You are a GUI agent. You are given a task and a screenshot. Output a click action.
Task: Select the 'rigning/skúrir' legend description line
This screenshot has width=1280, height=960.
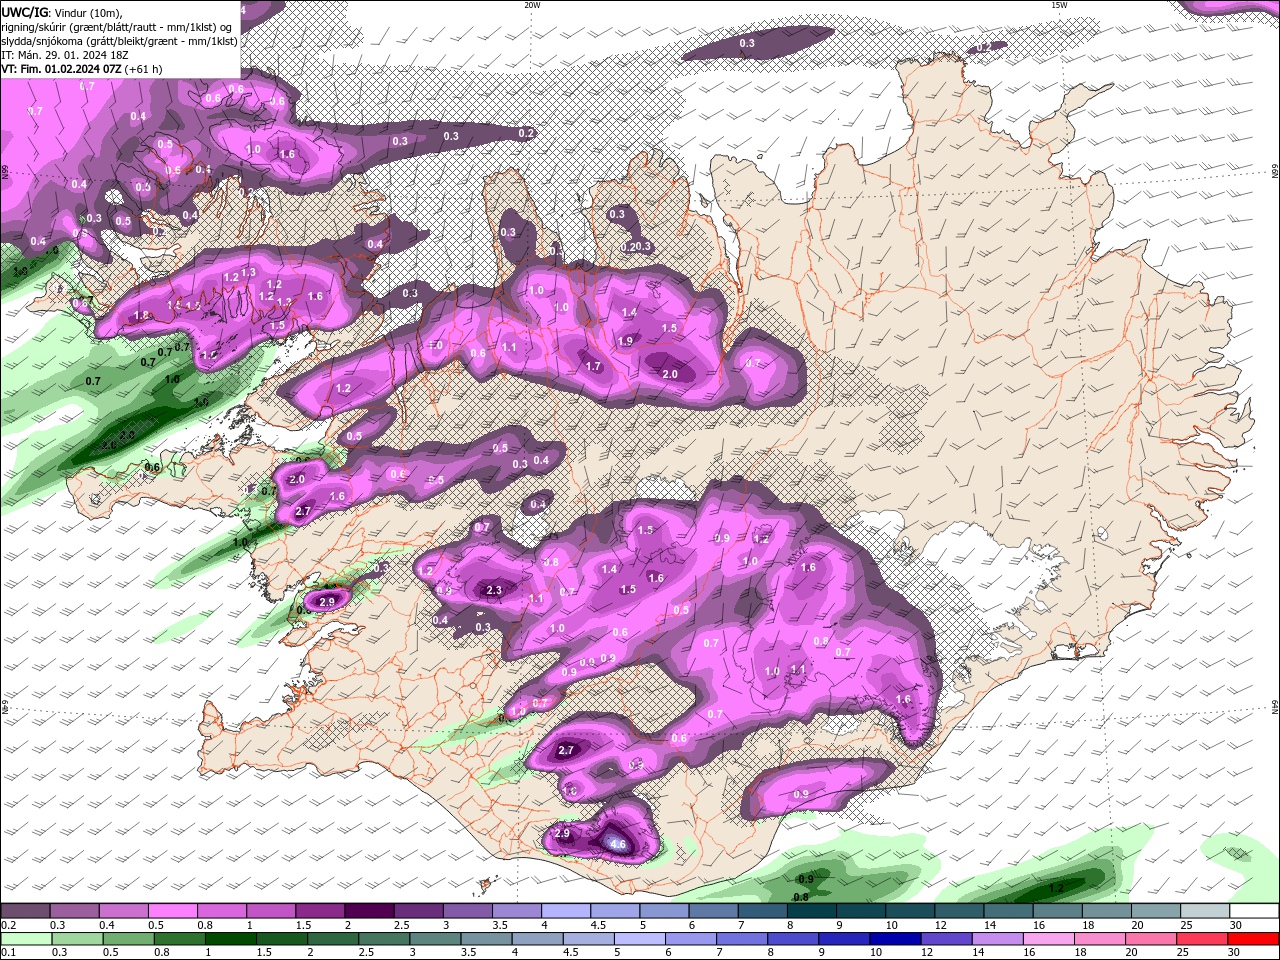tap(116, 27)
